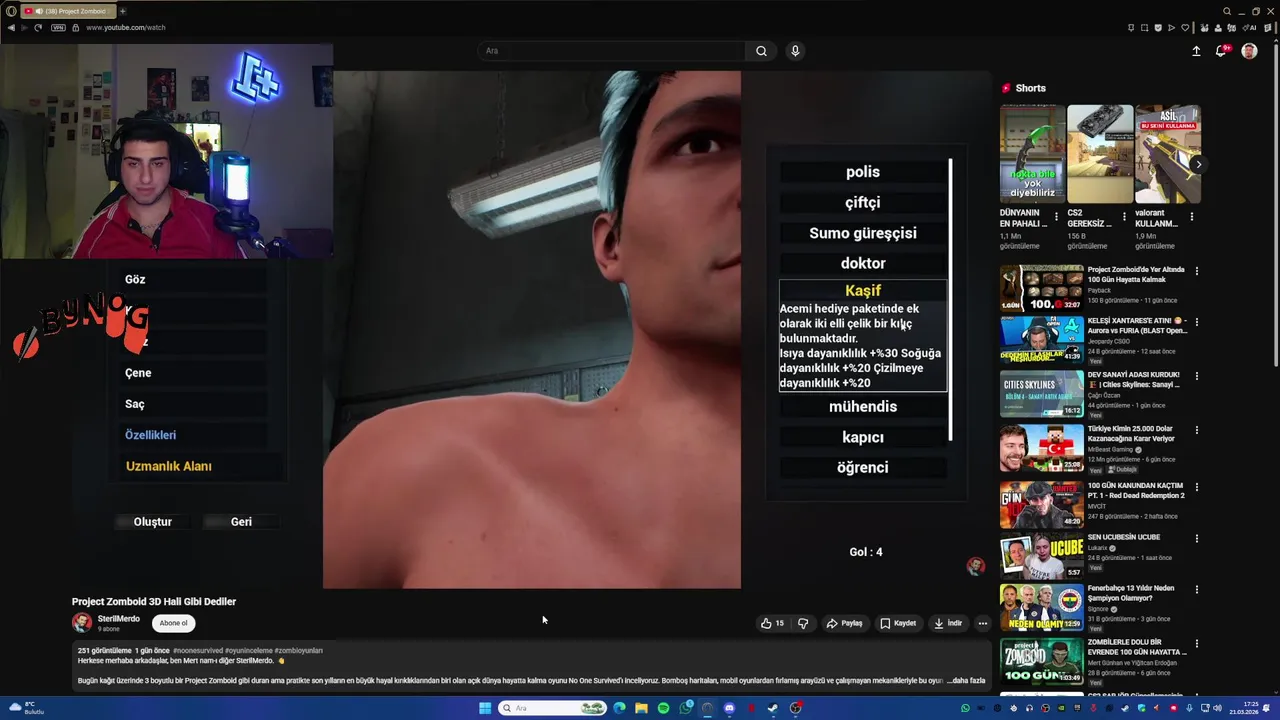The width and height of the screenshot is (1280, 720).
Task: Click the send/flow arrow icon in toolbar
Action: [x=1172, y=27]
